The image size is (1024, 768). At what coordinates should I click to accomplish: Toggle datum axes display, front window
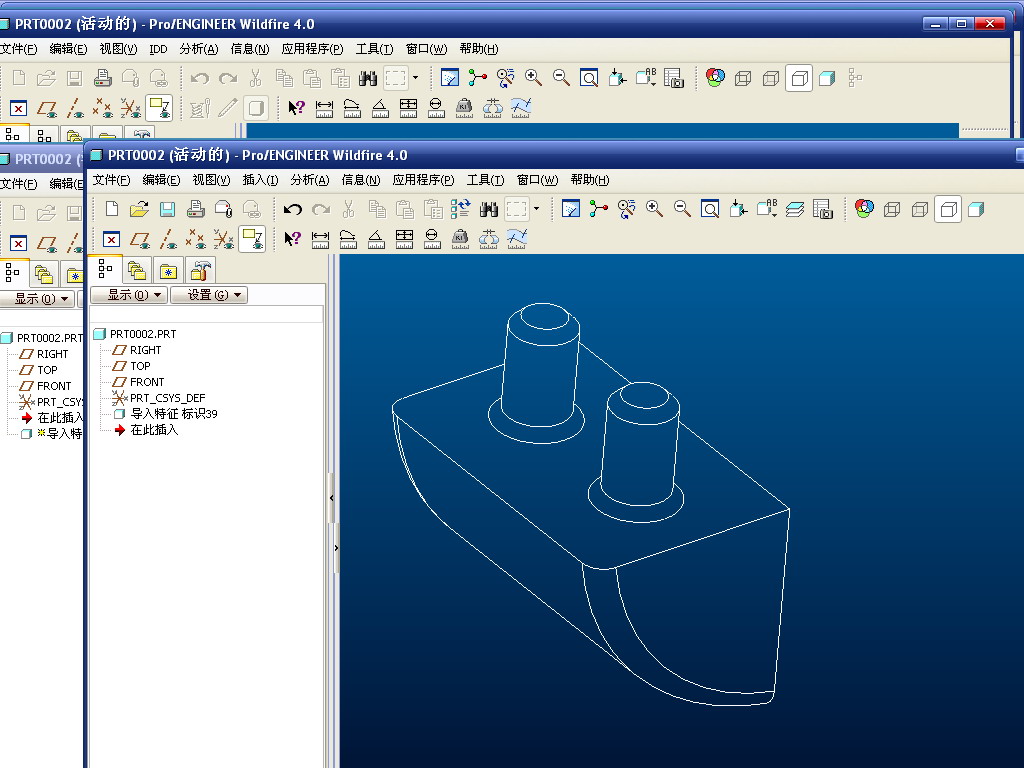(x=168, y=240)
